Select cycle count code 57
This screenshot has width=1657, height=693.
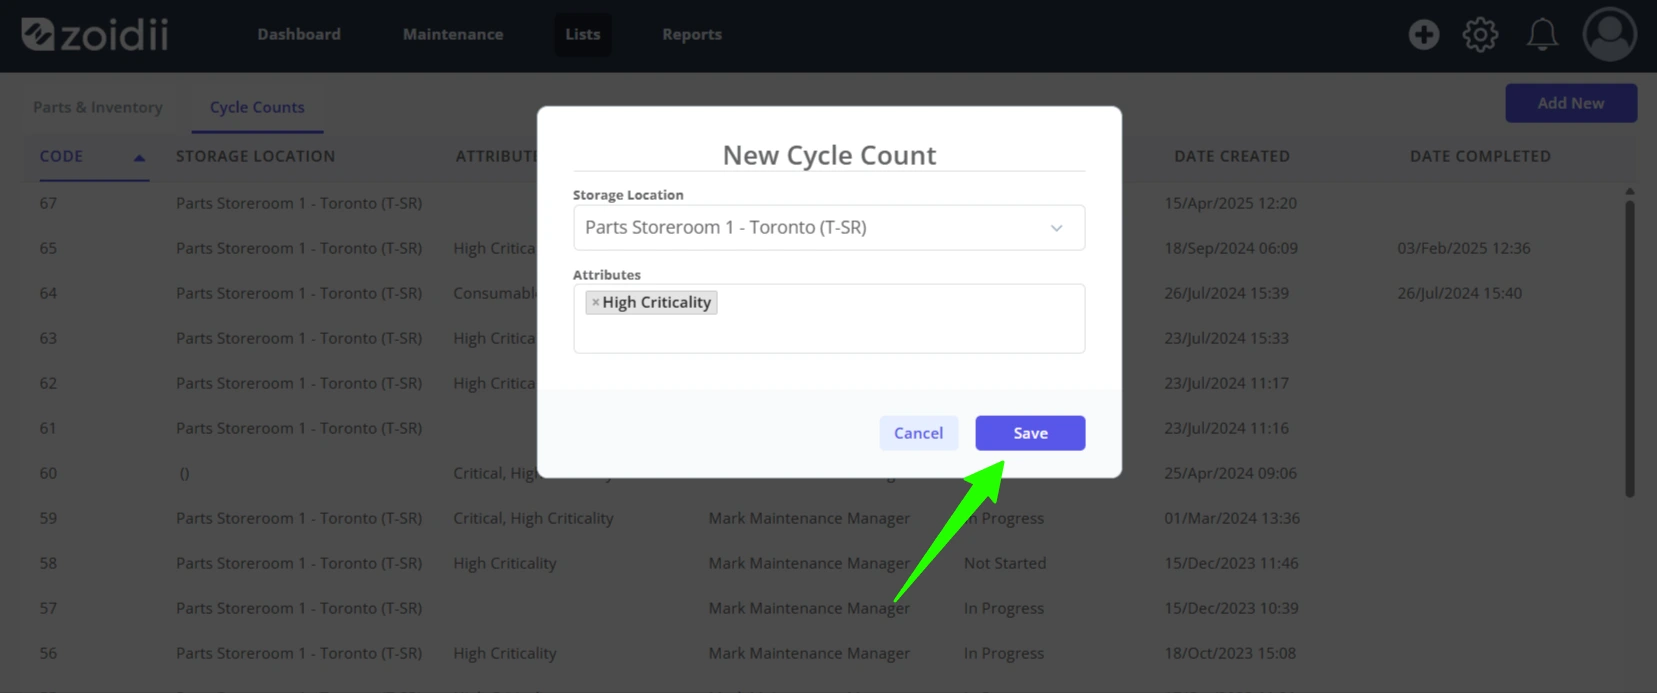coord(48,608)
